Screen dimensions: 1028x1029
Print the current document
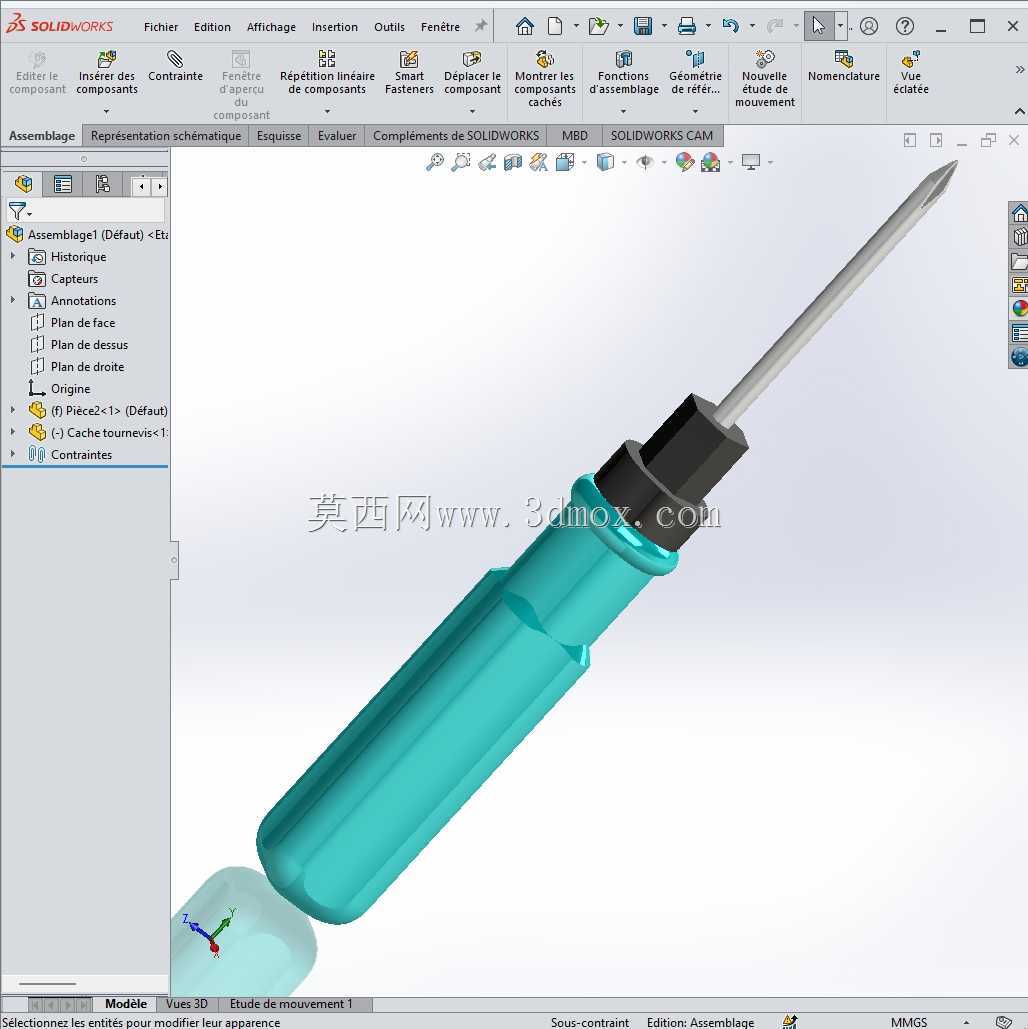(687, 26)
